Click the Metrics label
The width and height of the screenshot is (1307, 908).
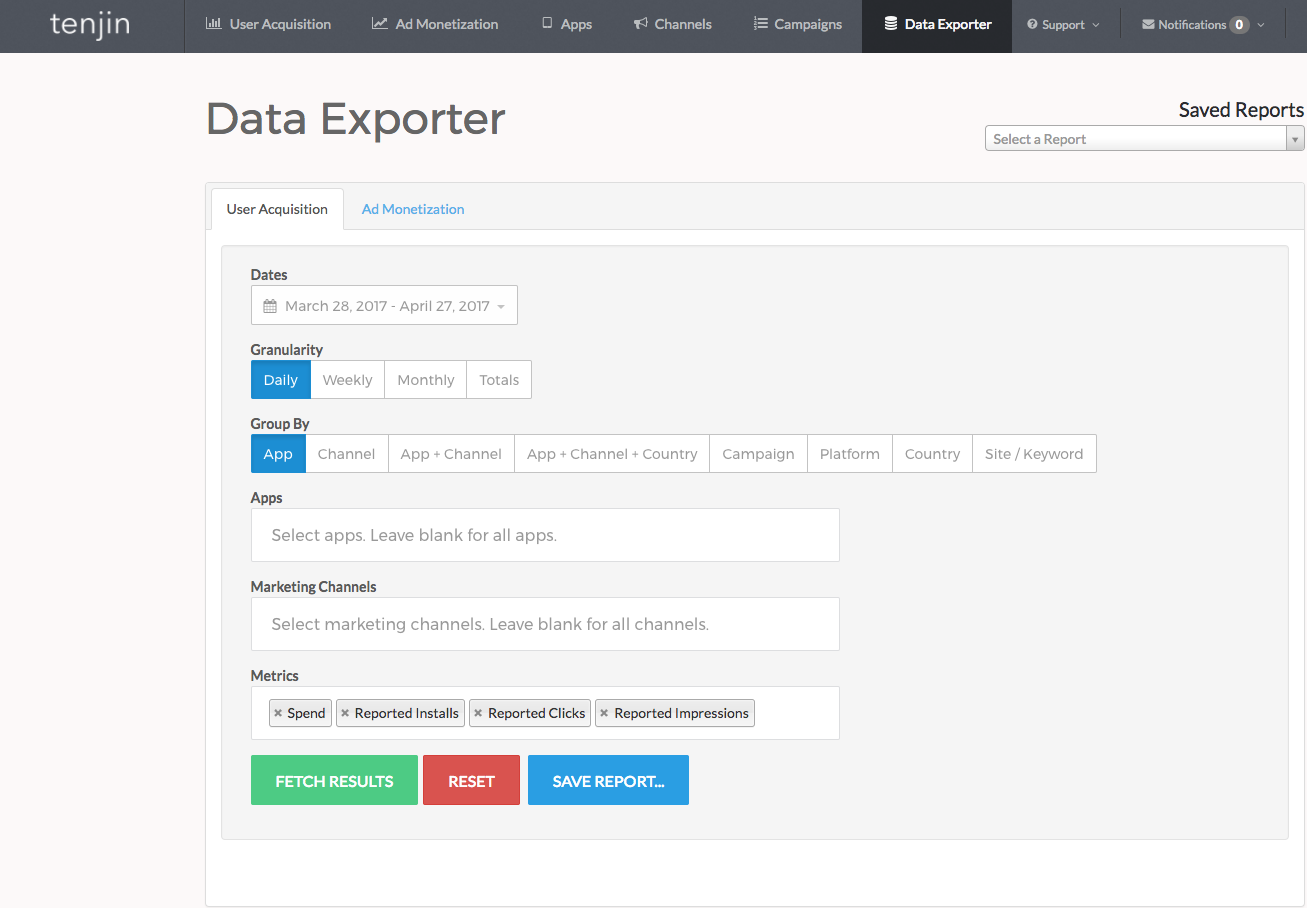(x=275, y=676)
